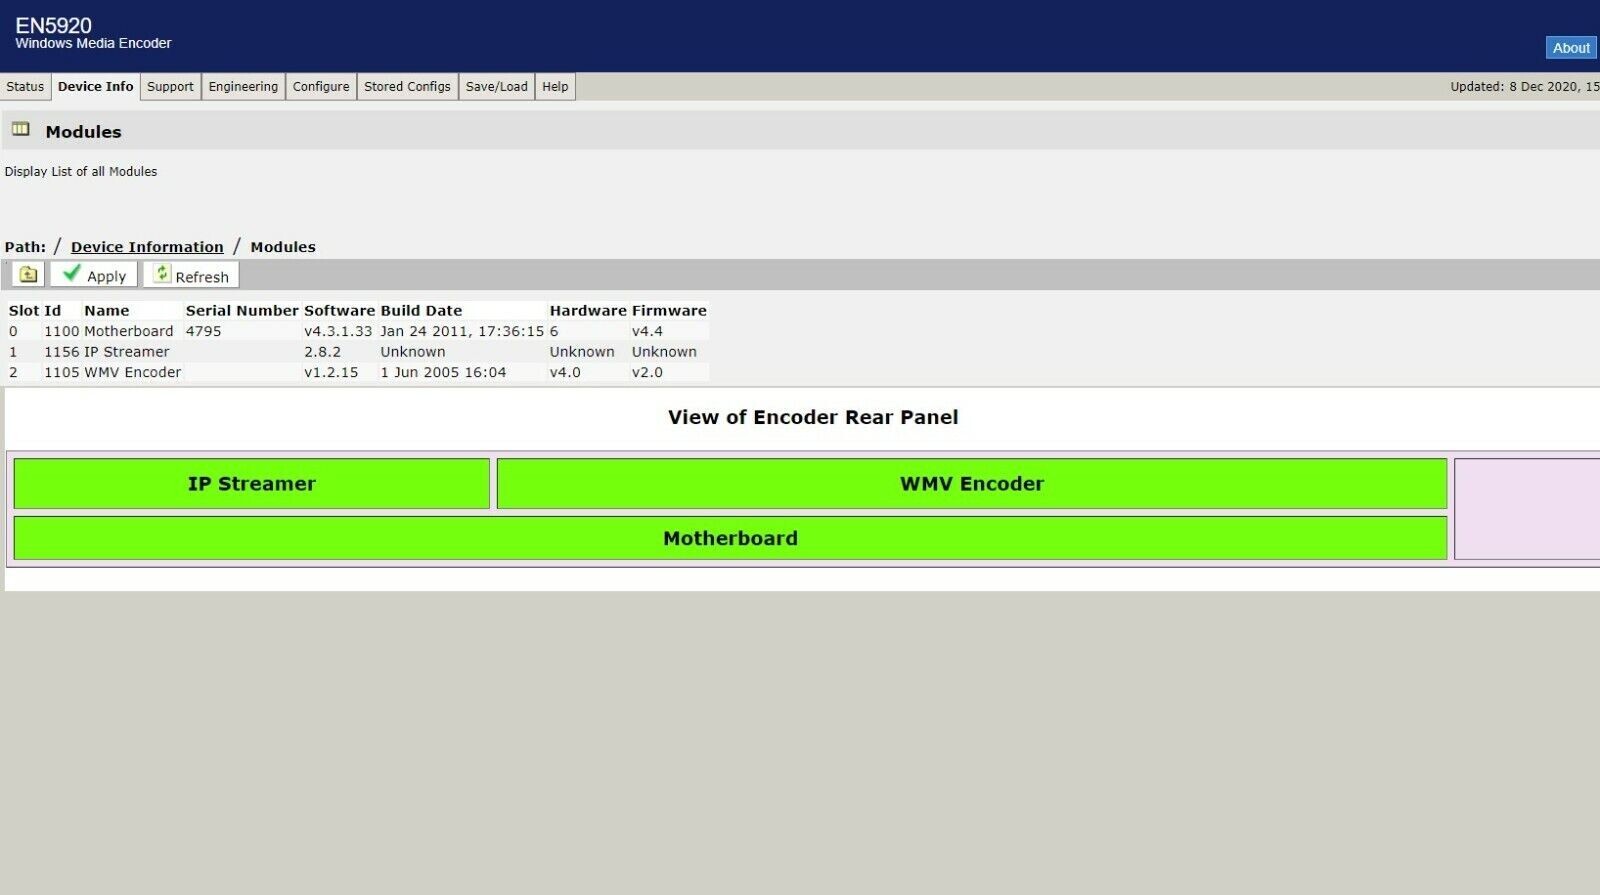
Task: Select the Motherboard row in modules table
Action: pyautogui.click(x=358, y=331)
